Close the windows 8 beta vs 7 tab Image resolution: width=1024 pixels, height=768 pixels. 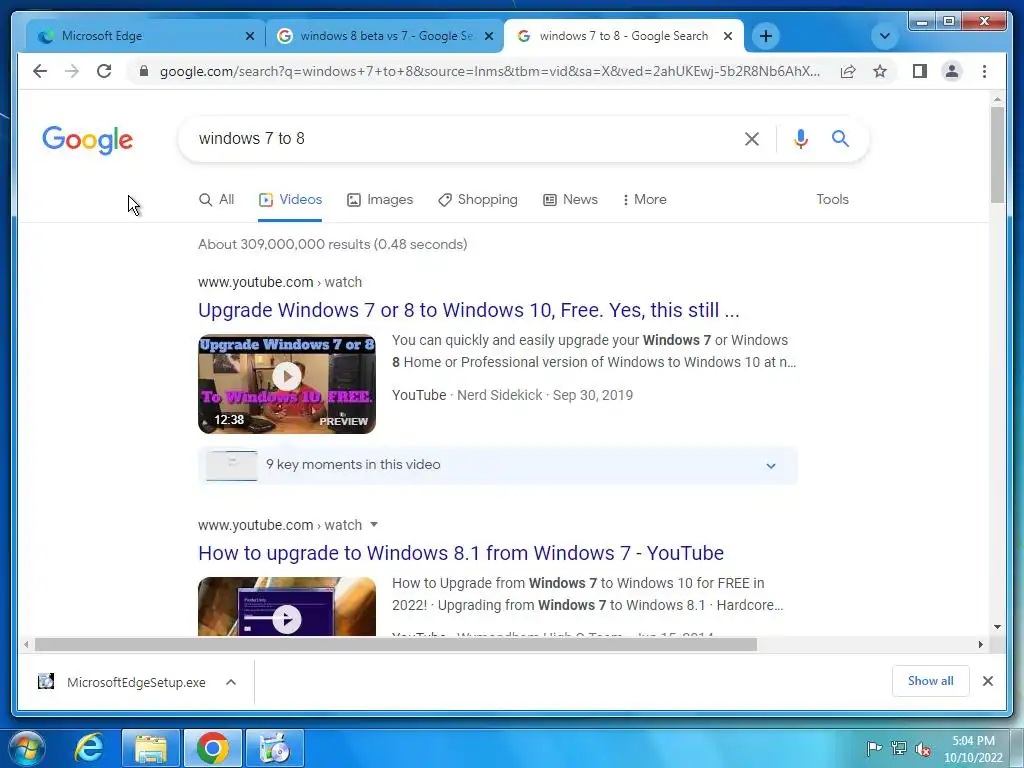click(x=488, y=36)
